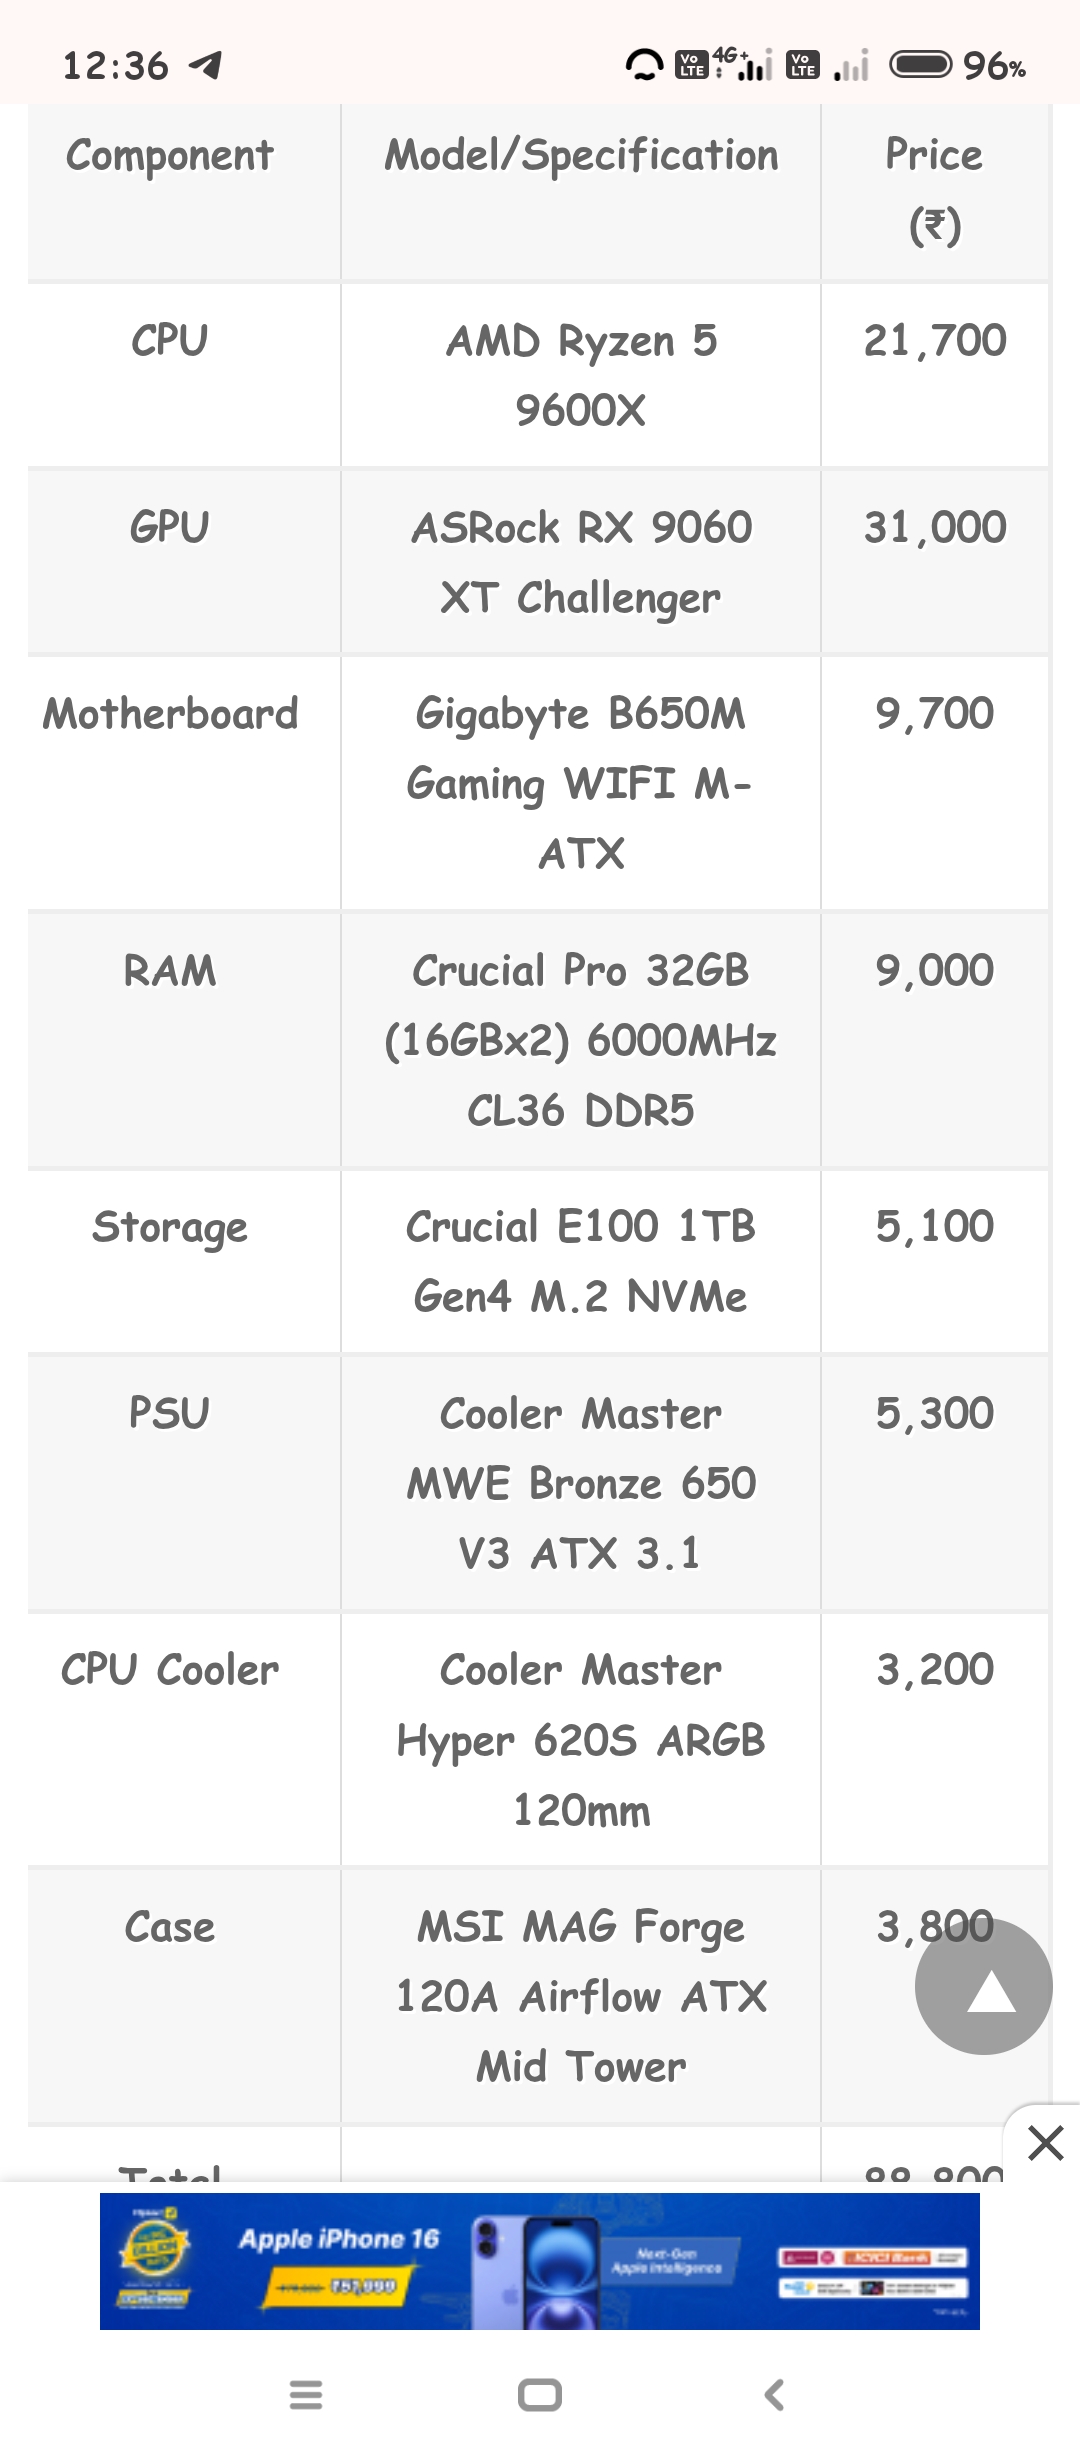Select the AMD Ryzen 5 9600X cell
This screenshot has width=1080, height=2460.
click(581, 375)
